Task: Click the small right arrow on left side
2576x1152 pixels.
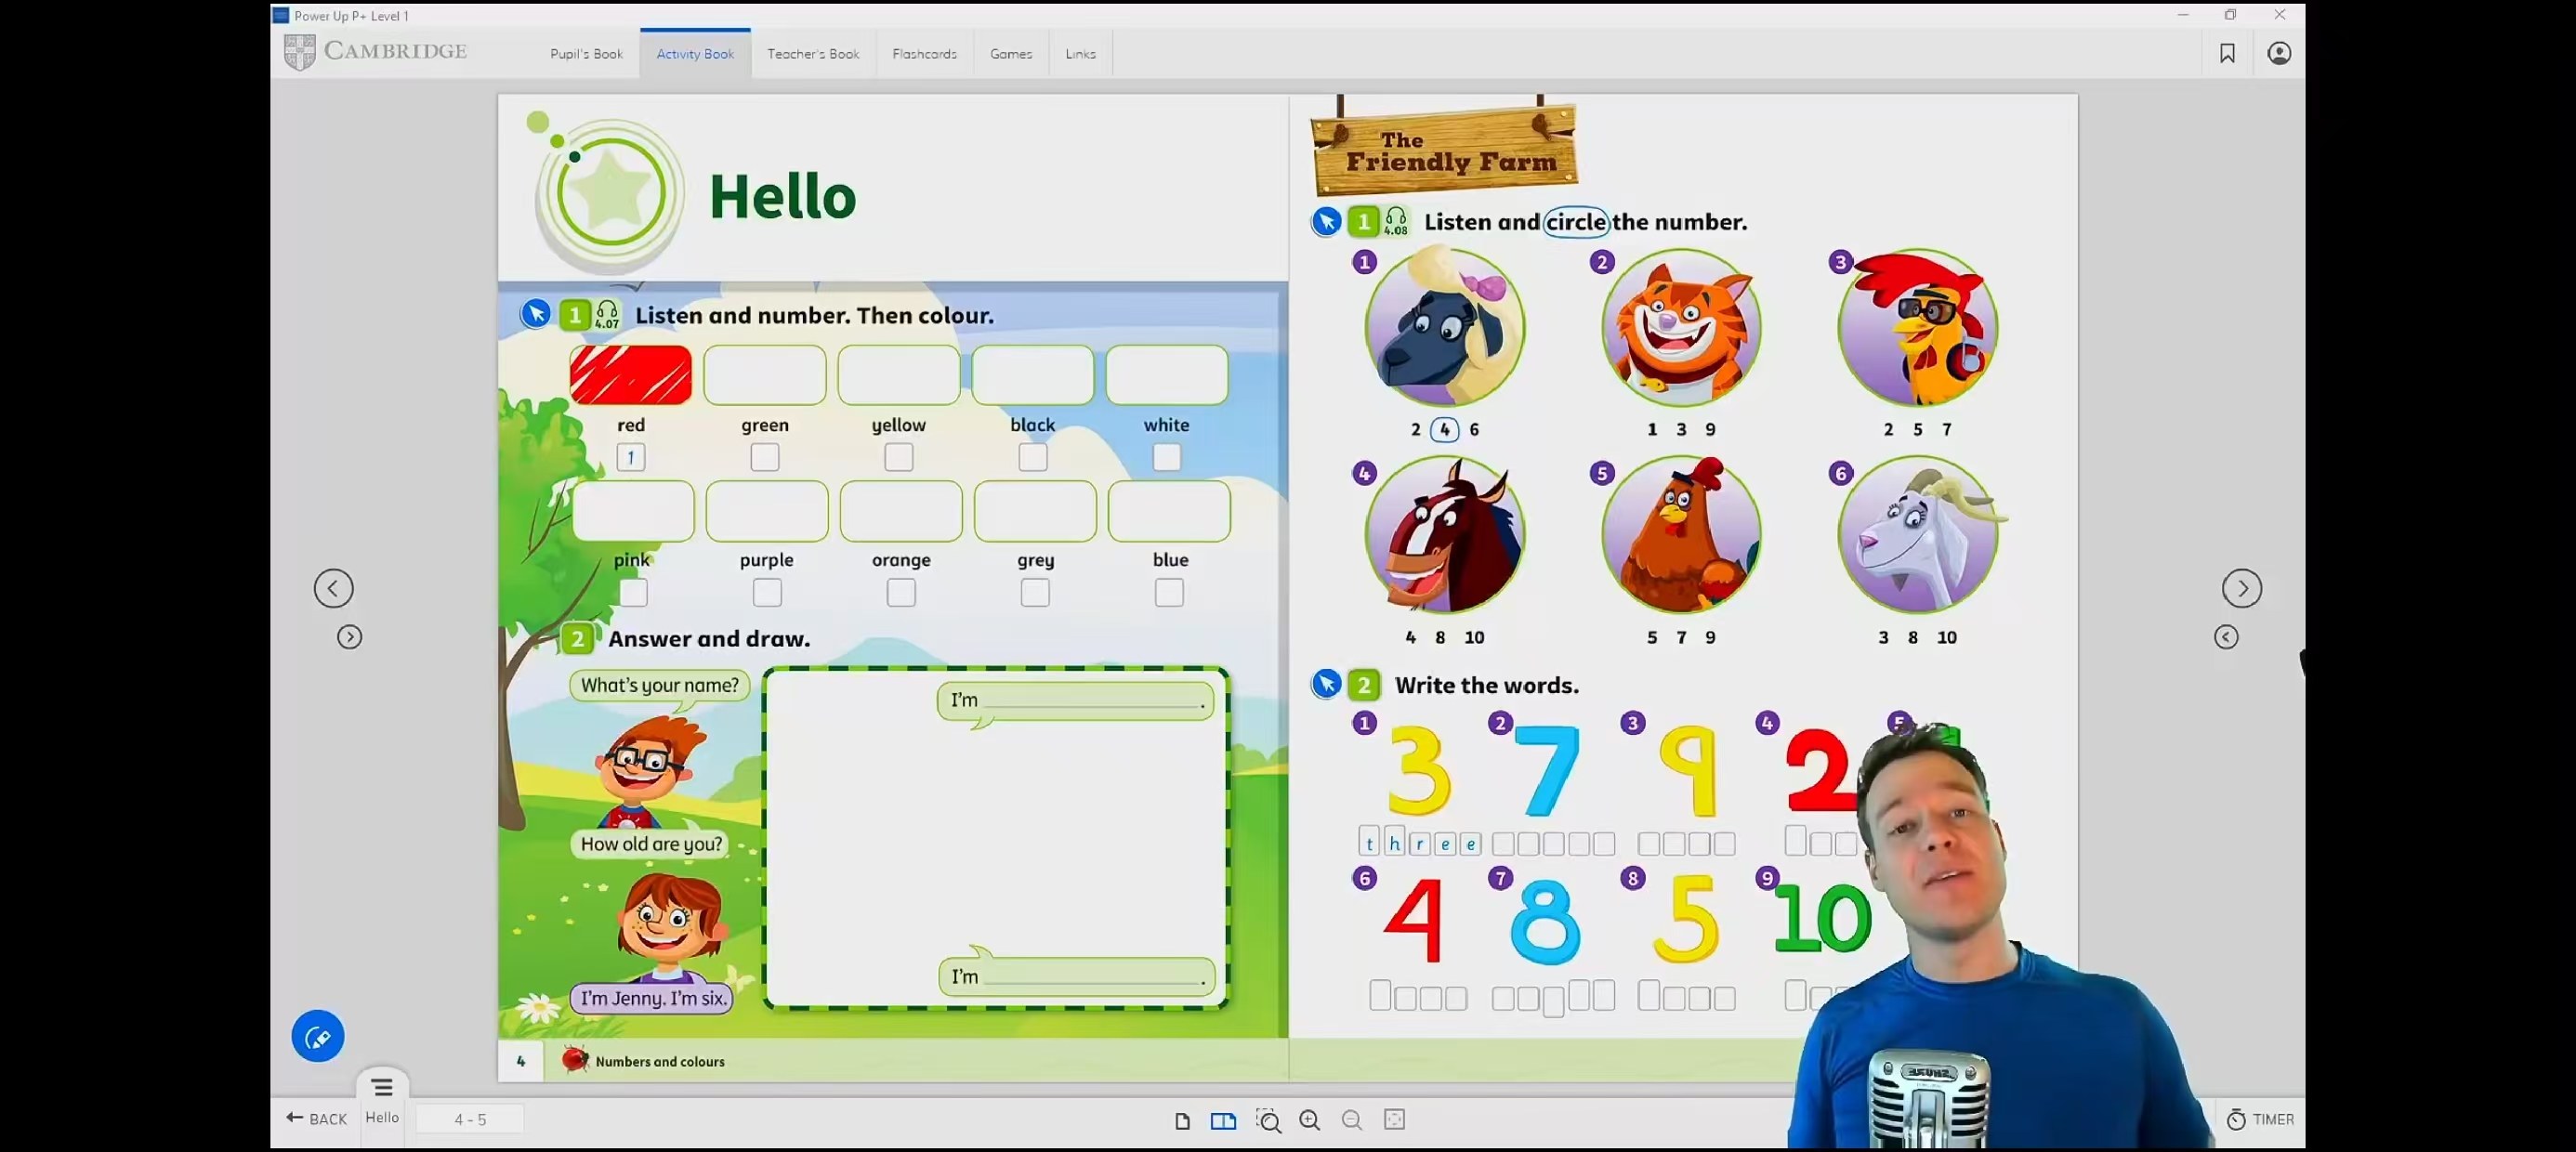Action: click(349, 637)
